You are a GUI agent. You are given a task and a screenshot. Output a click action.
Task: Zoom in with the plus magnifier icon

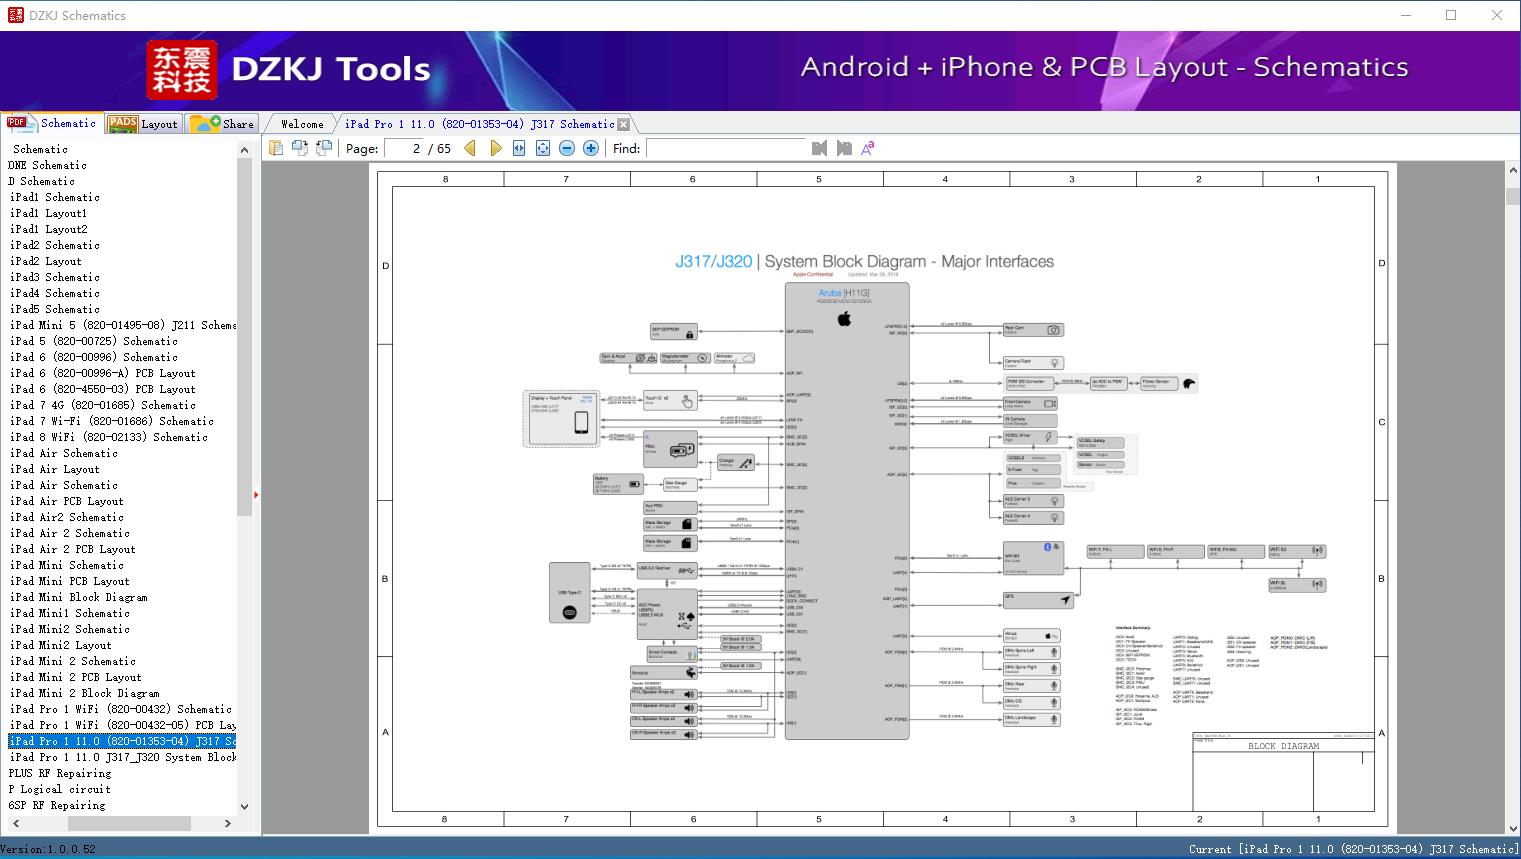[589, 147]
